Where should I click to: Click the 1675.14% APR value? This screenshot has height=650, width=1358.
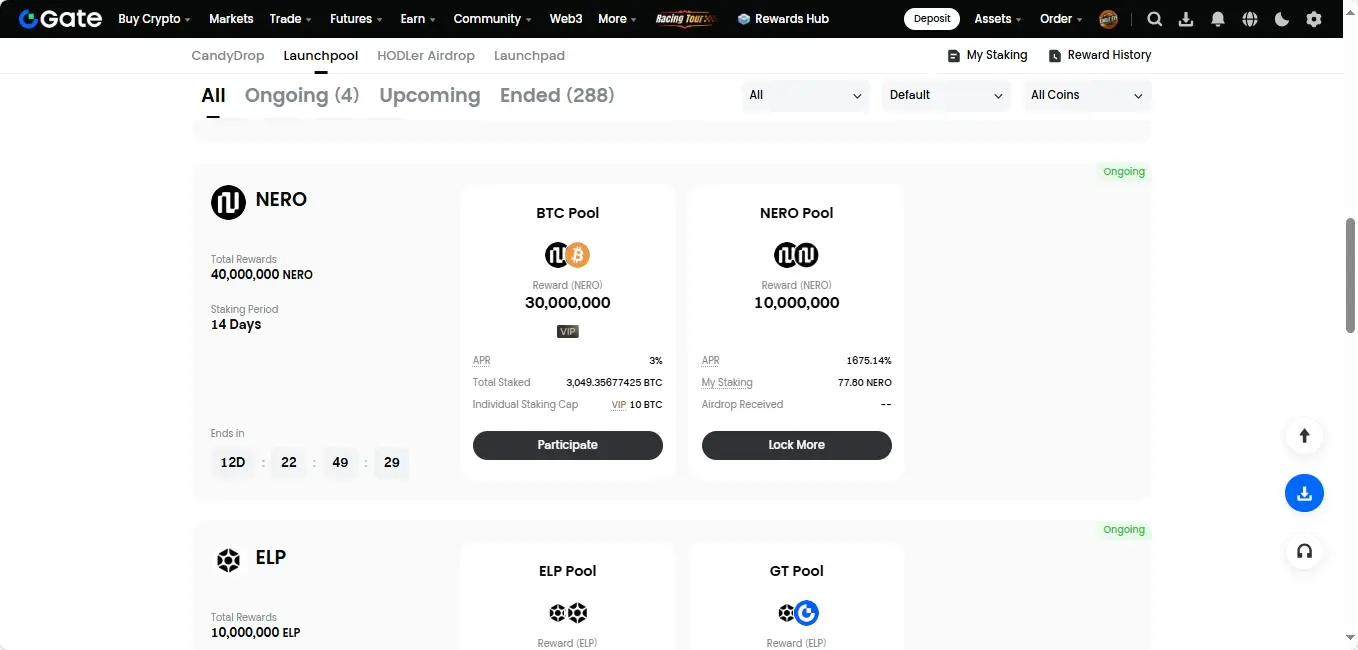869,361
